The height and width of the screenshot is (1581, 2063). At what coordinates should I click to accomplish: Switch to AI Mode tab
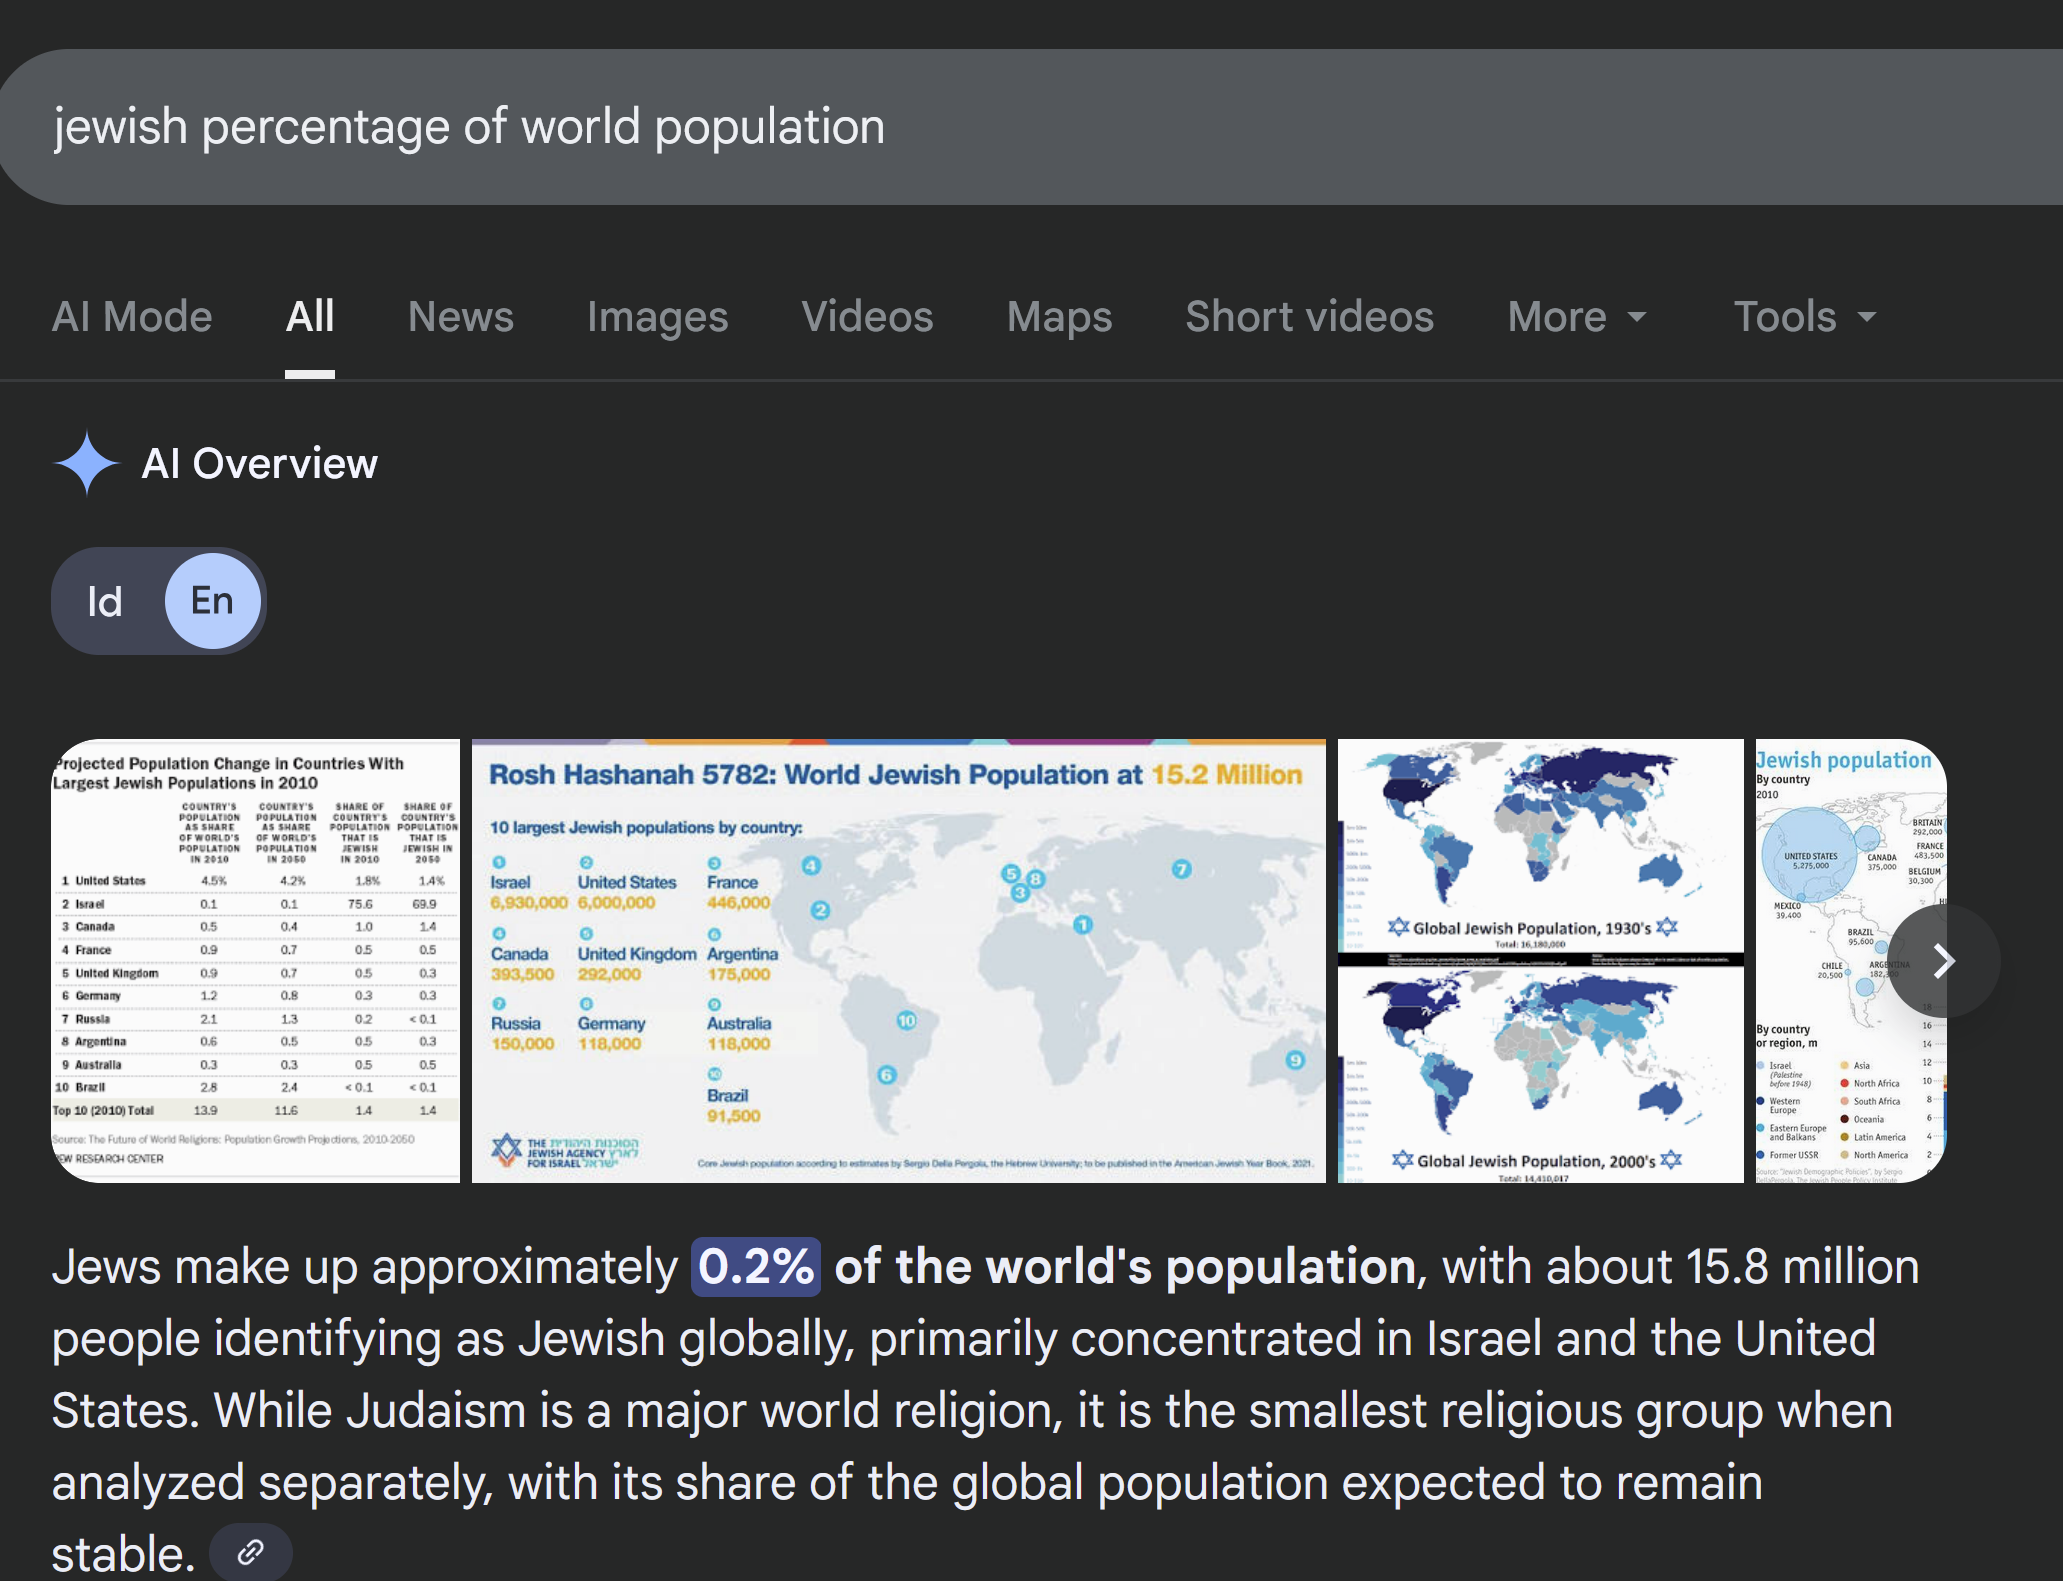[132, 317]
